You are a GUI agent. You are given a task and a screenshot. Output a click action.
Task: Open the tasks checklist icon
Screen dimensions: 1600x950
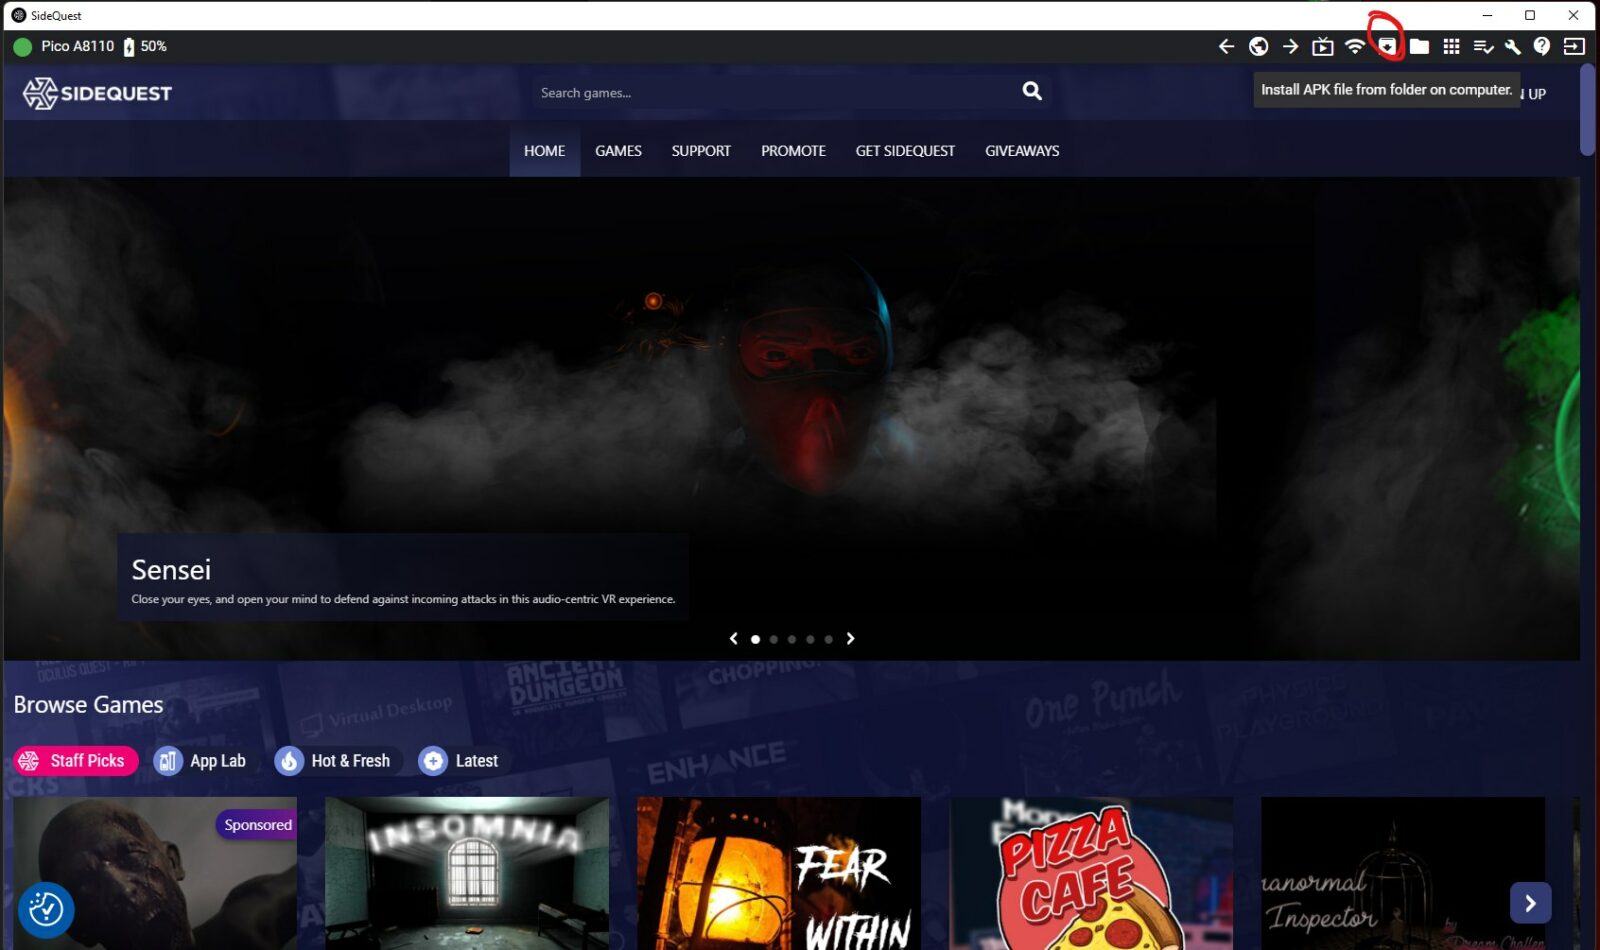(x=1483, y=46)
